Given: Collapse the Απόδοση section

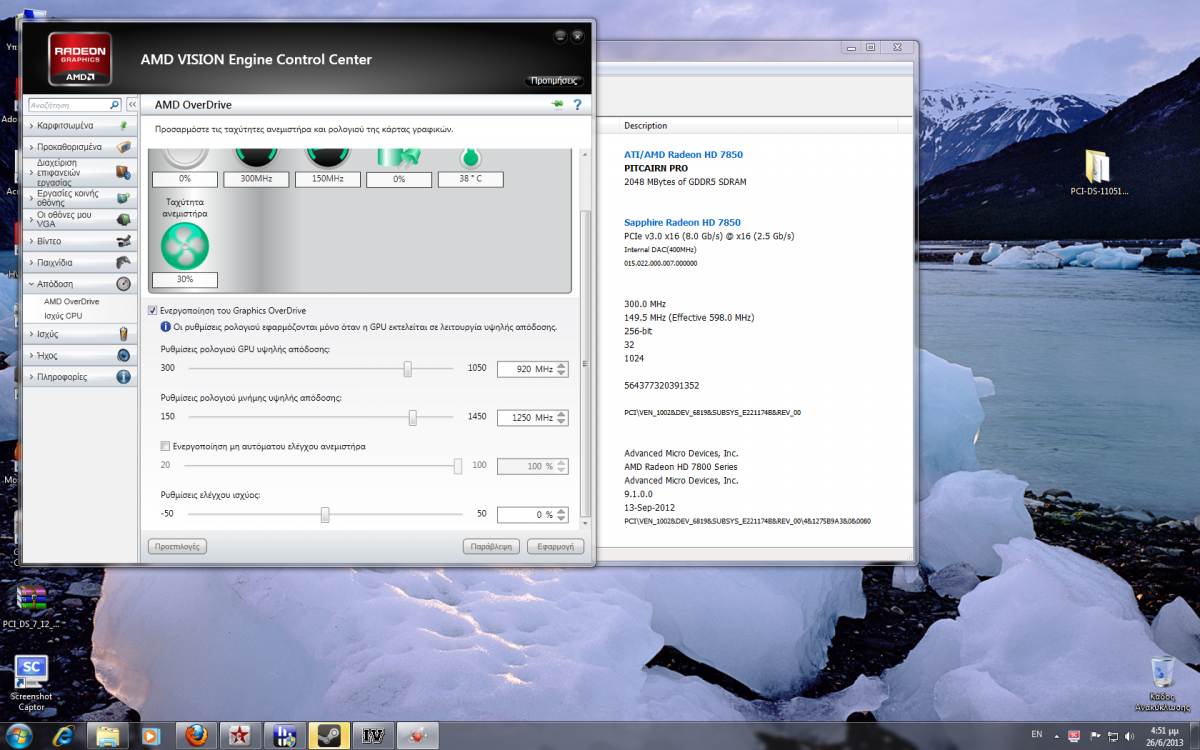Looking at the screenshot, I should pyautogui.click(x=79, y=284).
